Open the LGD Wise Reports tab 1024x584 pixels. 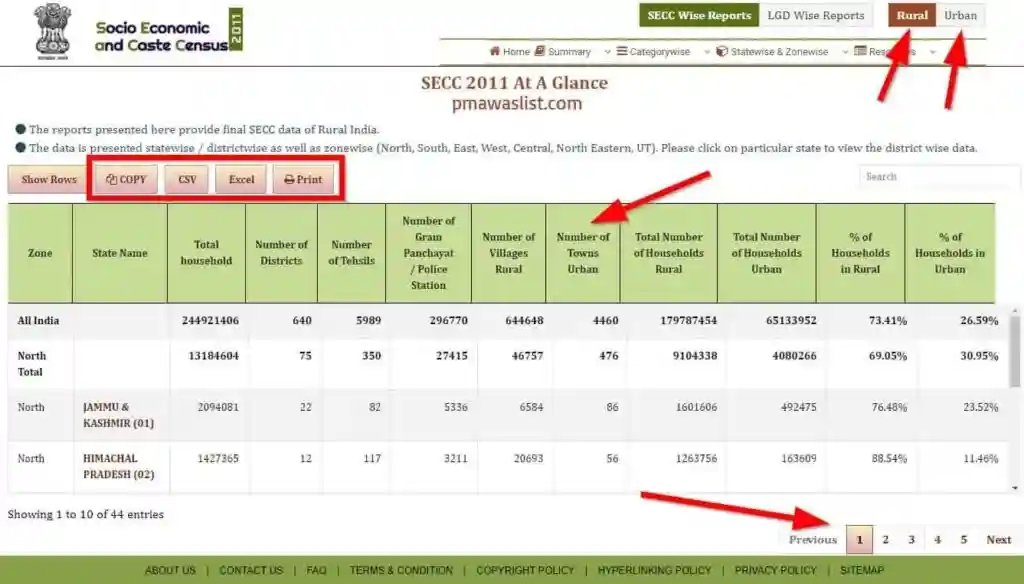click(816, 15)
